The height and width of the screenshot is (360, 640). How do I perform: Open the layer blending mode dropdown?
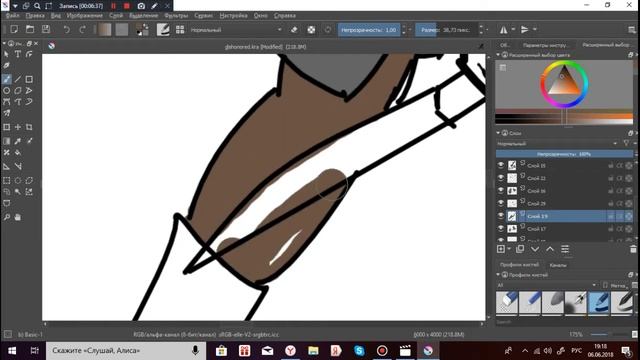557,144
